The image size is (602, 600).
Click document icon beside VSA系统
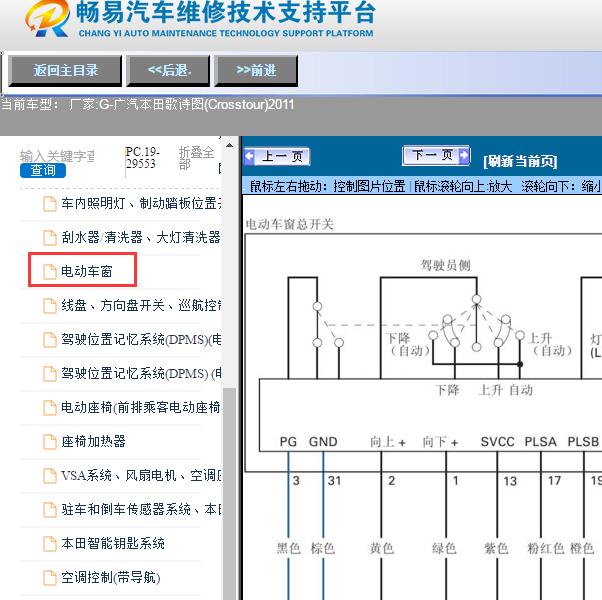click(50, 476)
